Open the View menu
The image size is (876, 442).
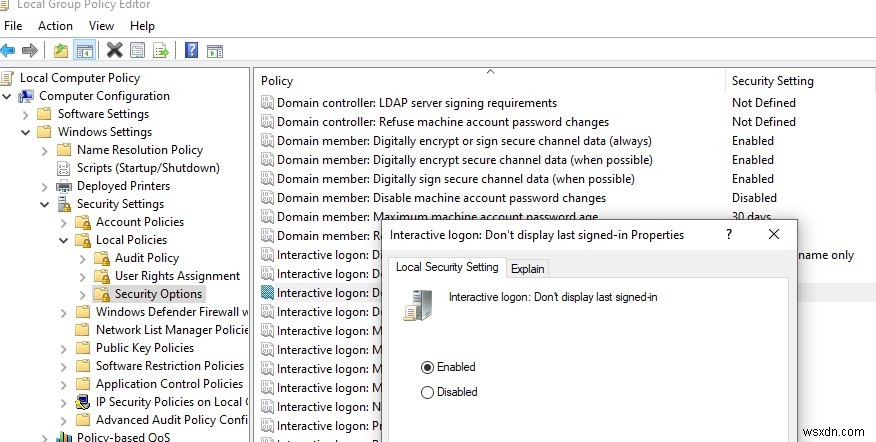coord(101,26)
